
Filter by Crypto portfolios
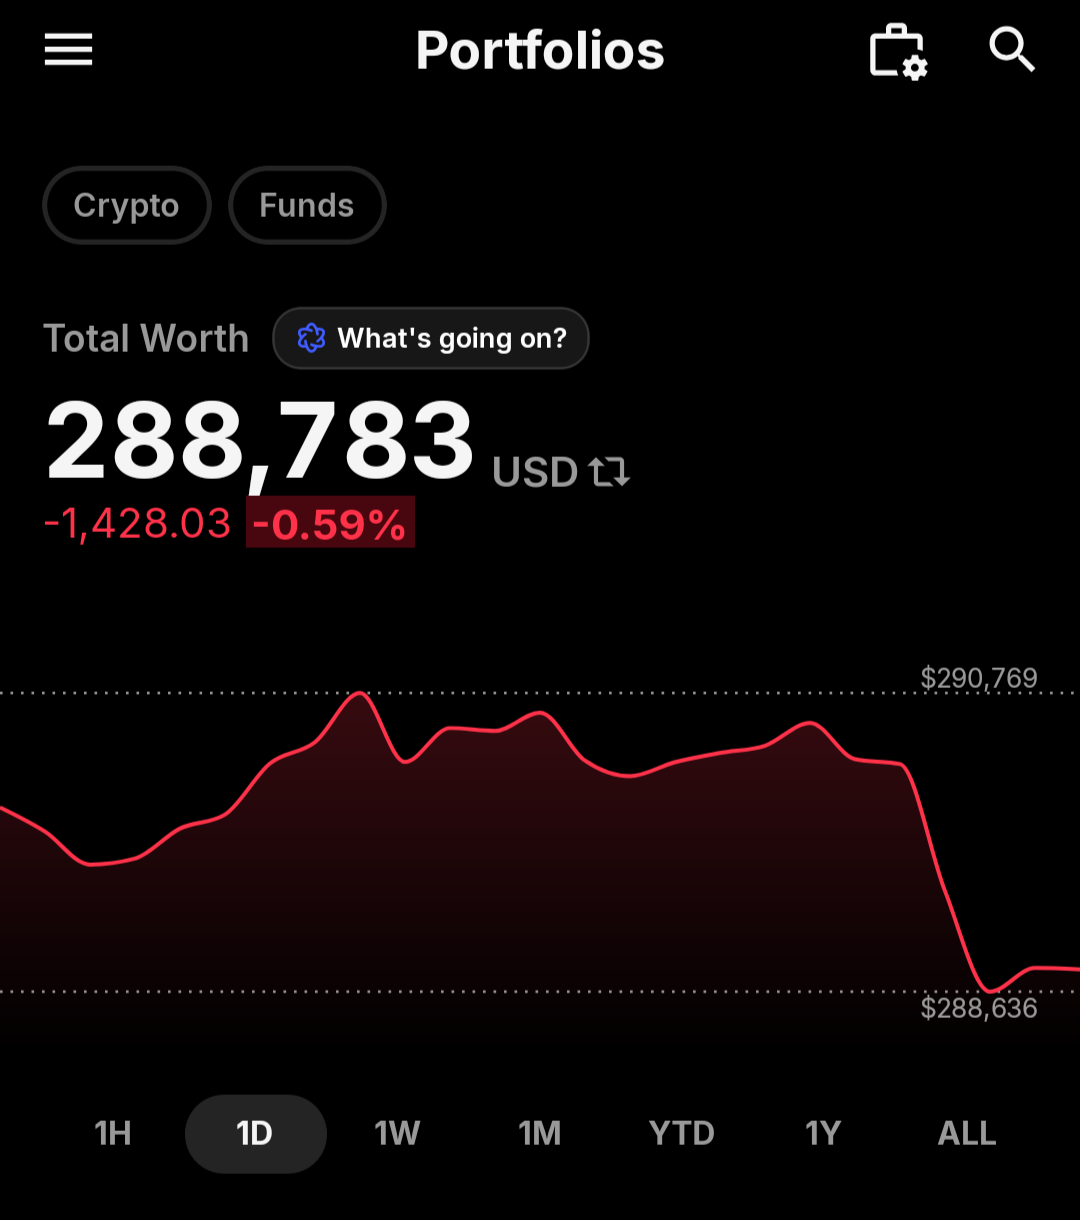pyautogui.click(x=127, y=205)
